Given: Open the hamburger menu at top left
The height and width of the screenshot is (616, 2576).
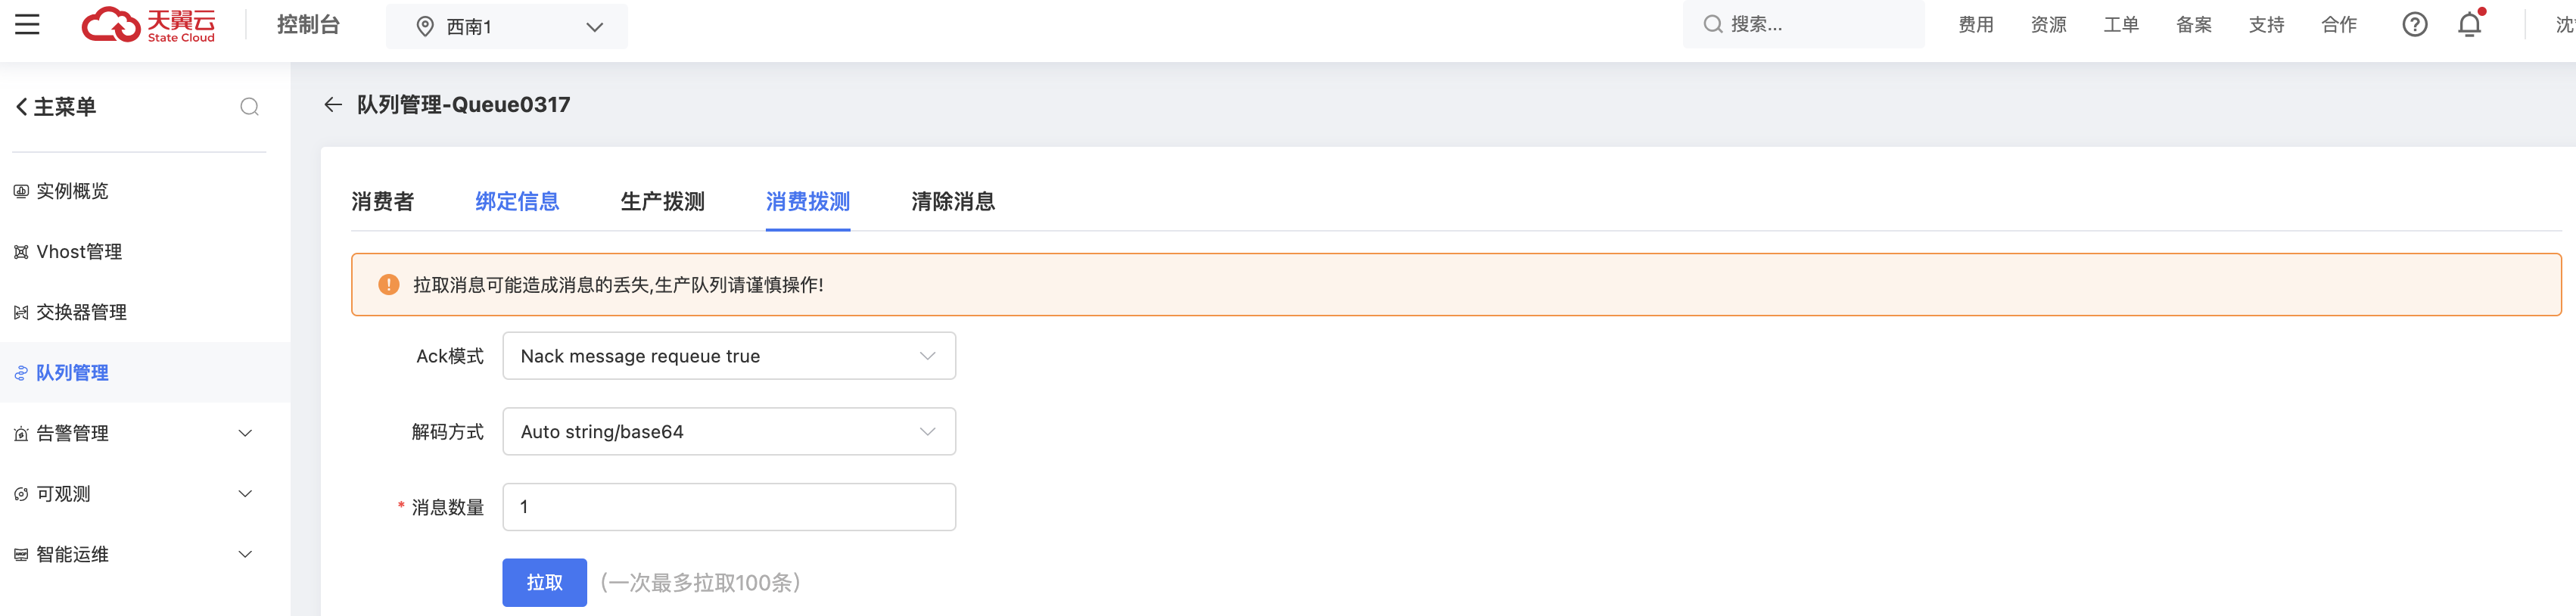Looking at the screenshot, I should tap(27, 24).
